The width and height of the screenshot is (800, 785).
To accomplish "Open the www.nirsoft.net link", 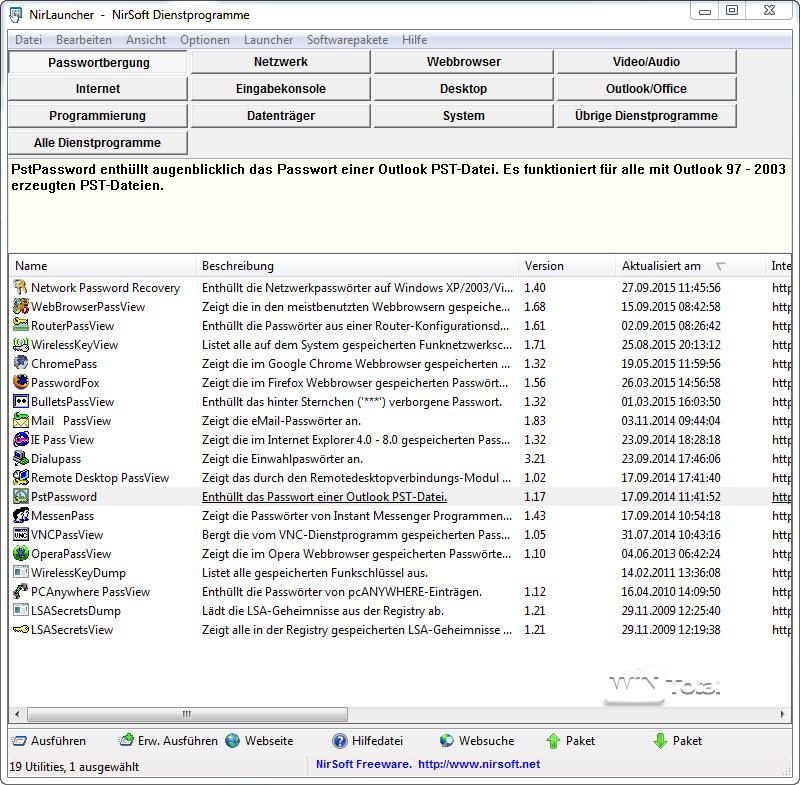I will (478, 764).
